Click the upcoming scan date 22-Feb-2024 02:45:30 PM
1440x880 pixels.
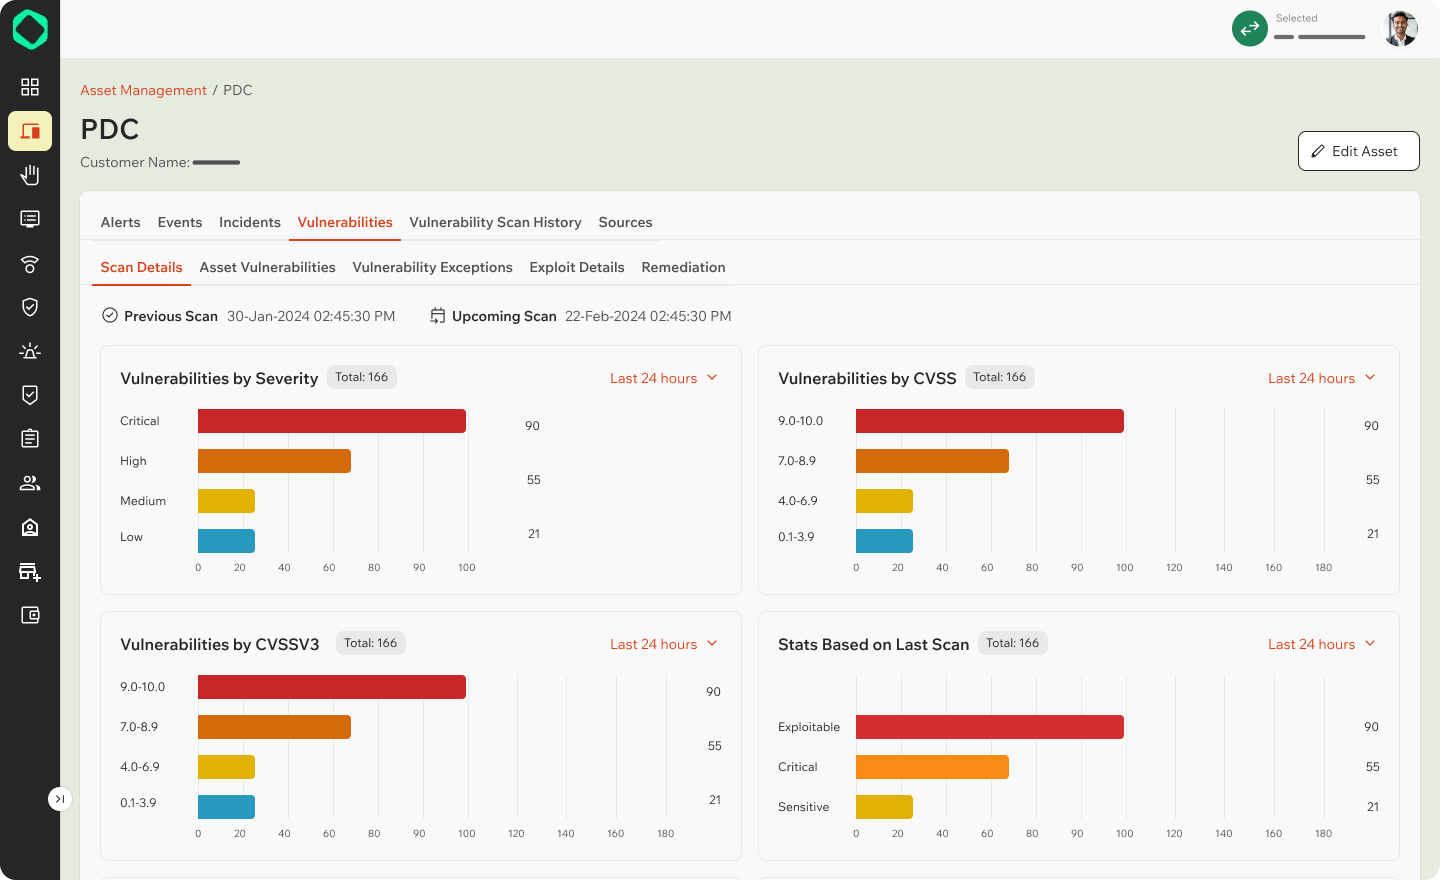648,316
